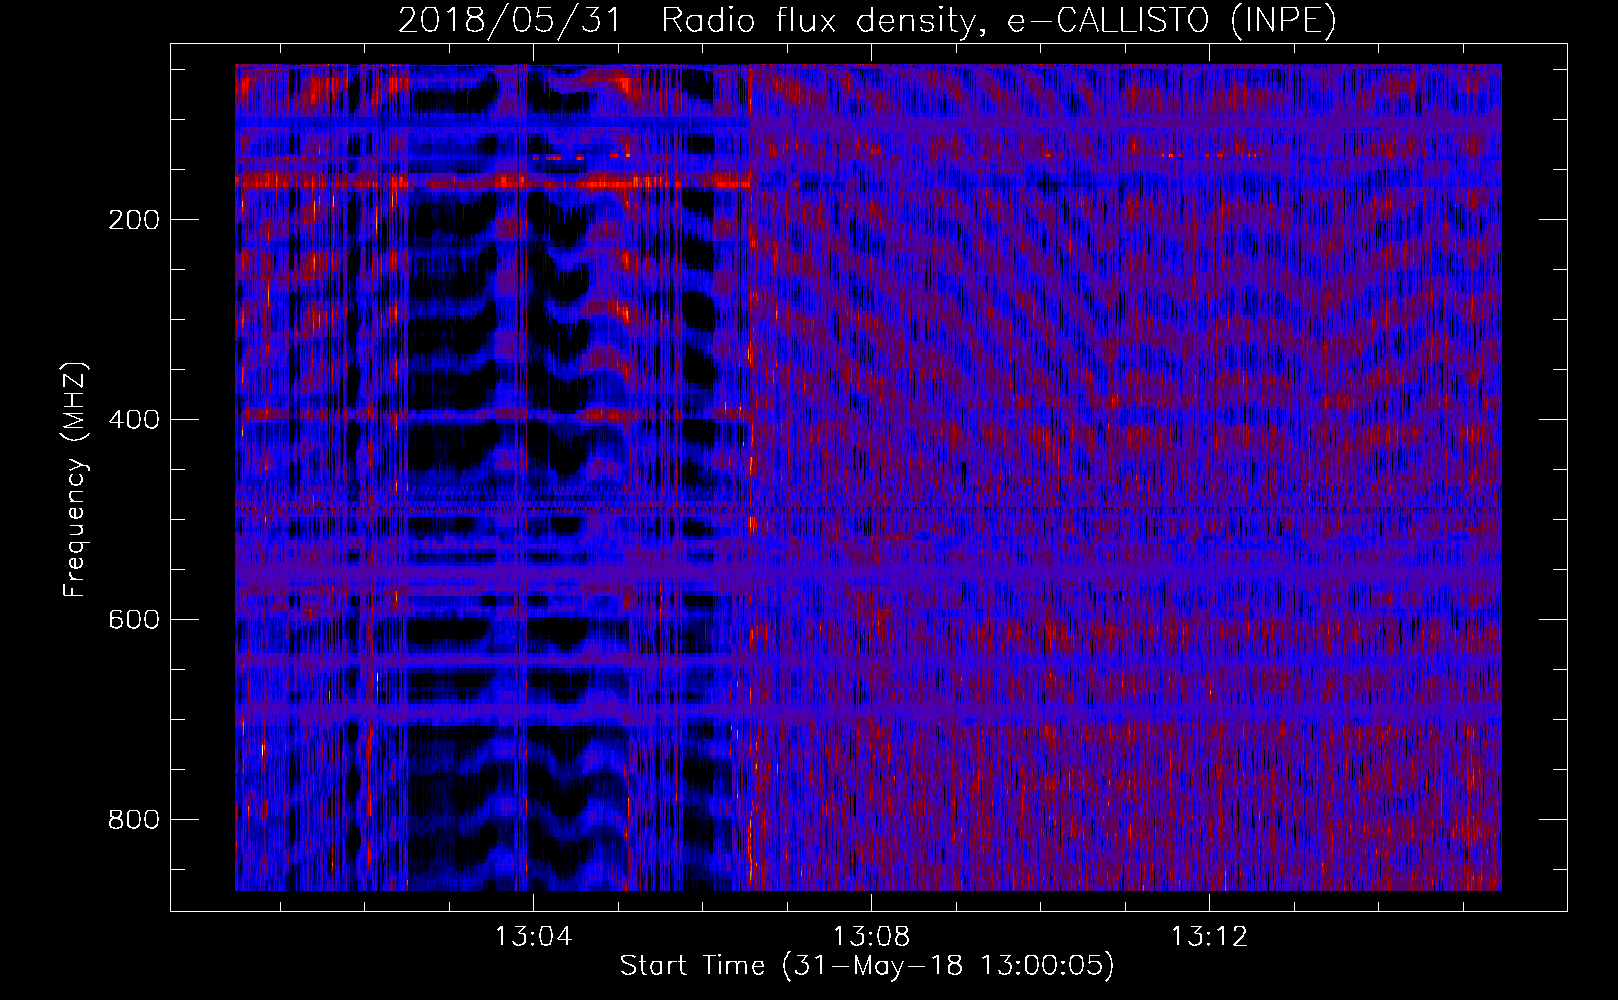Click the '600' frequency tick label

(133, 620)
